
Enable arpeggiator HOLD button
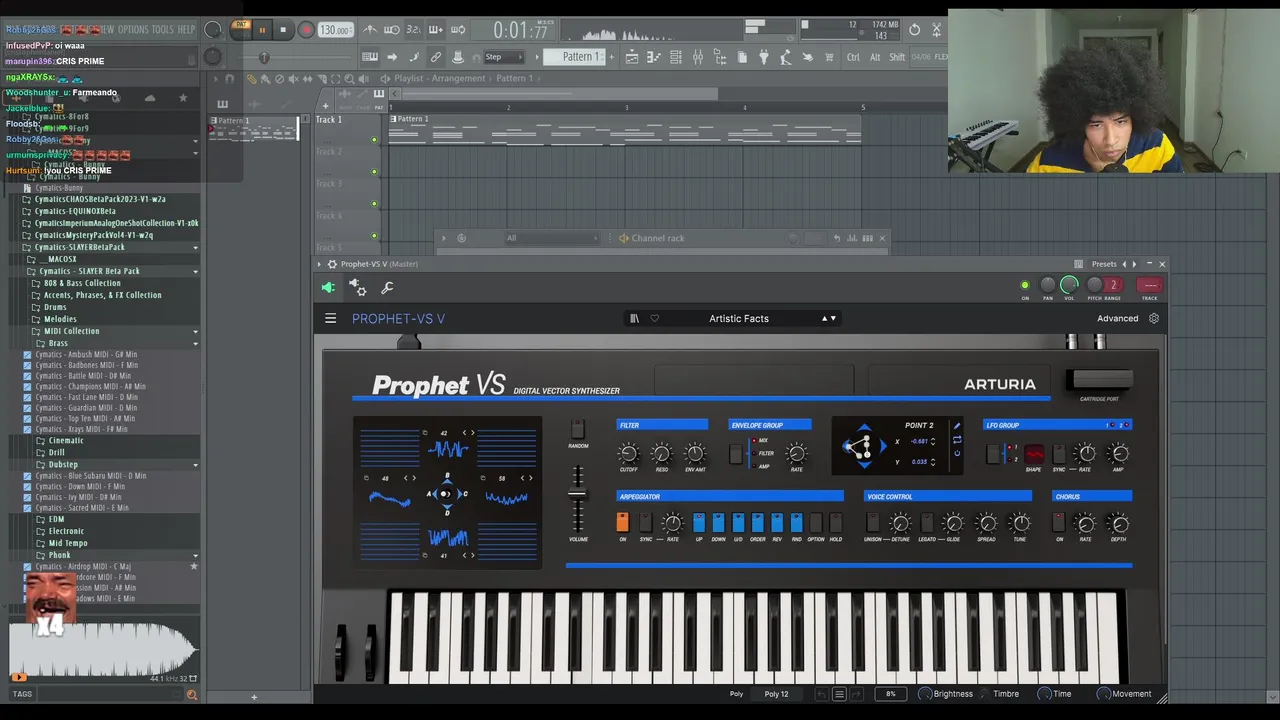pos(835,522)
